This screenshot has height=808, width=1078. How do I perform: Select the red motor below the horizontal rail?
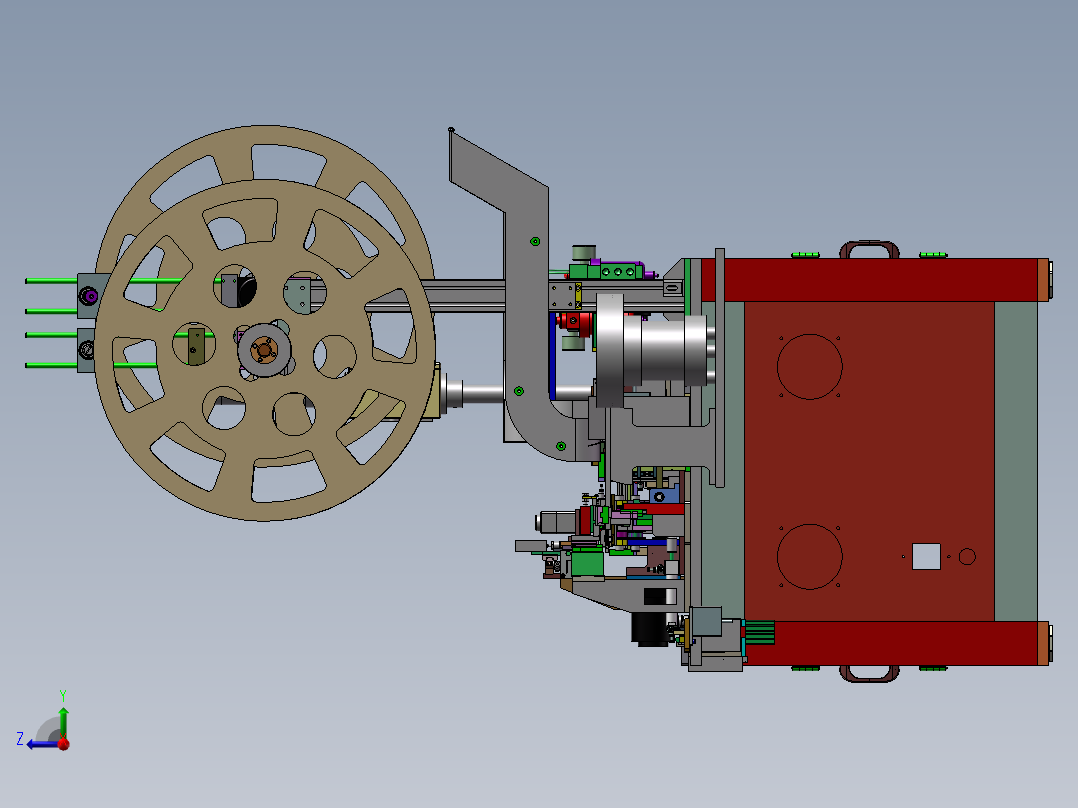[x=576, y=322]
